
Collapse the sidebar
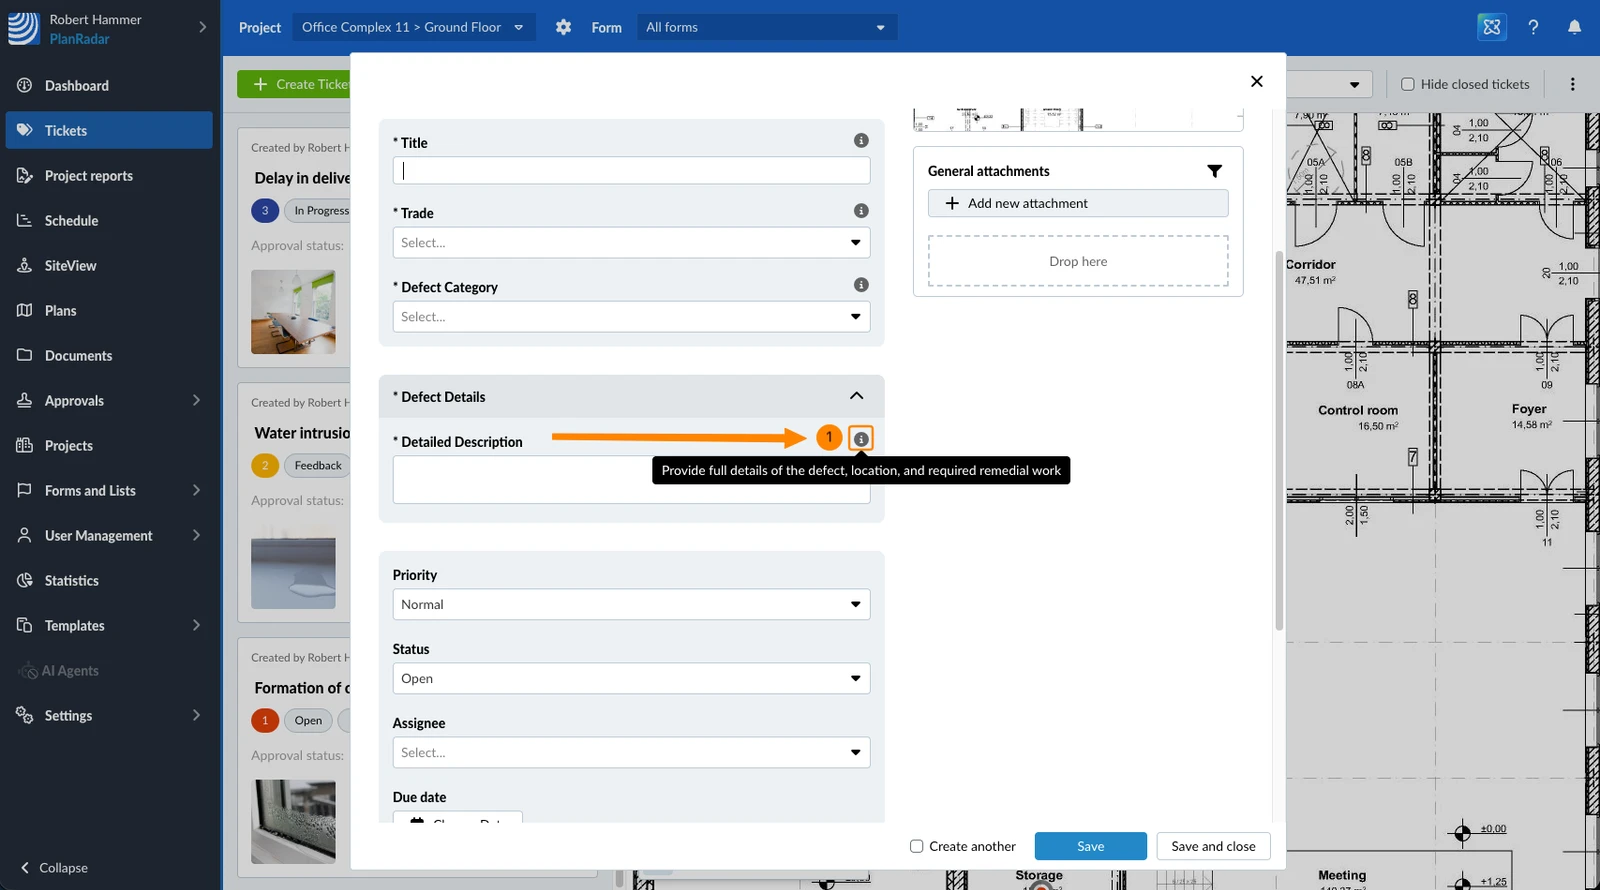[54, 868]
